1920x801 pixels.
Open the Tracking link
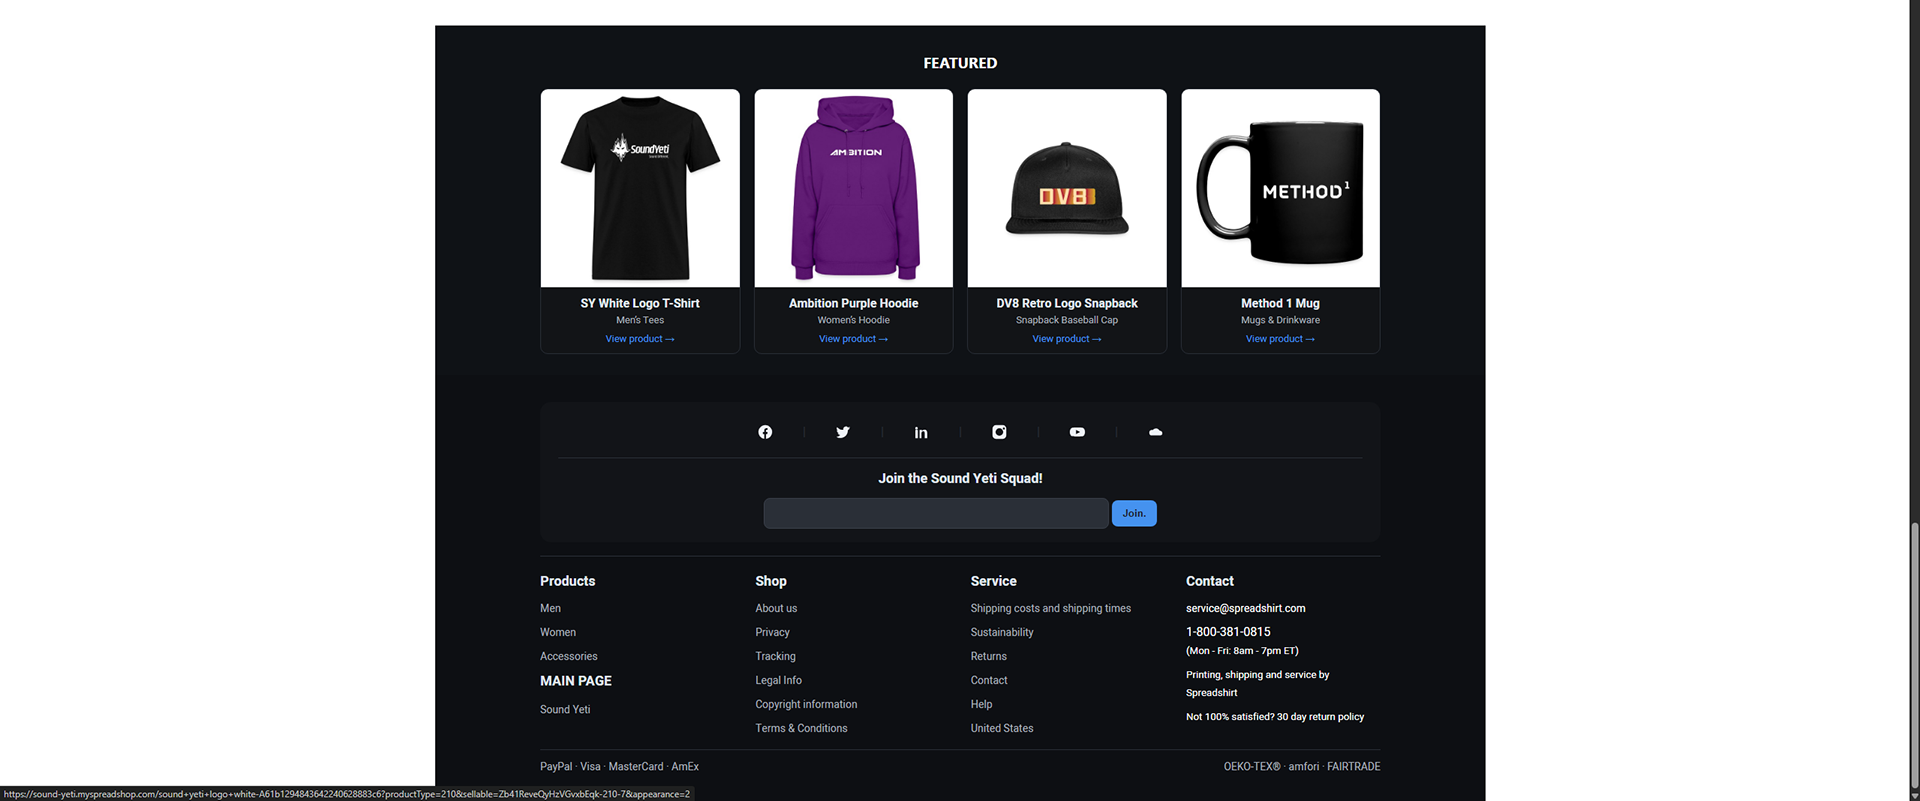click(775, 656)
